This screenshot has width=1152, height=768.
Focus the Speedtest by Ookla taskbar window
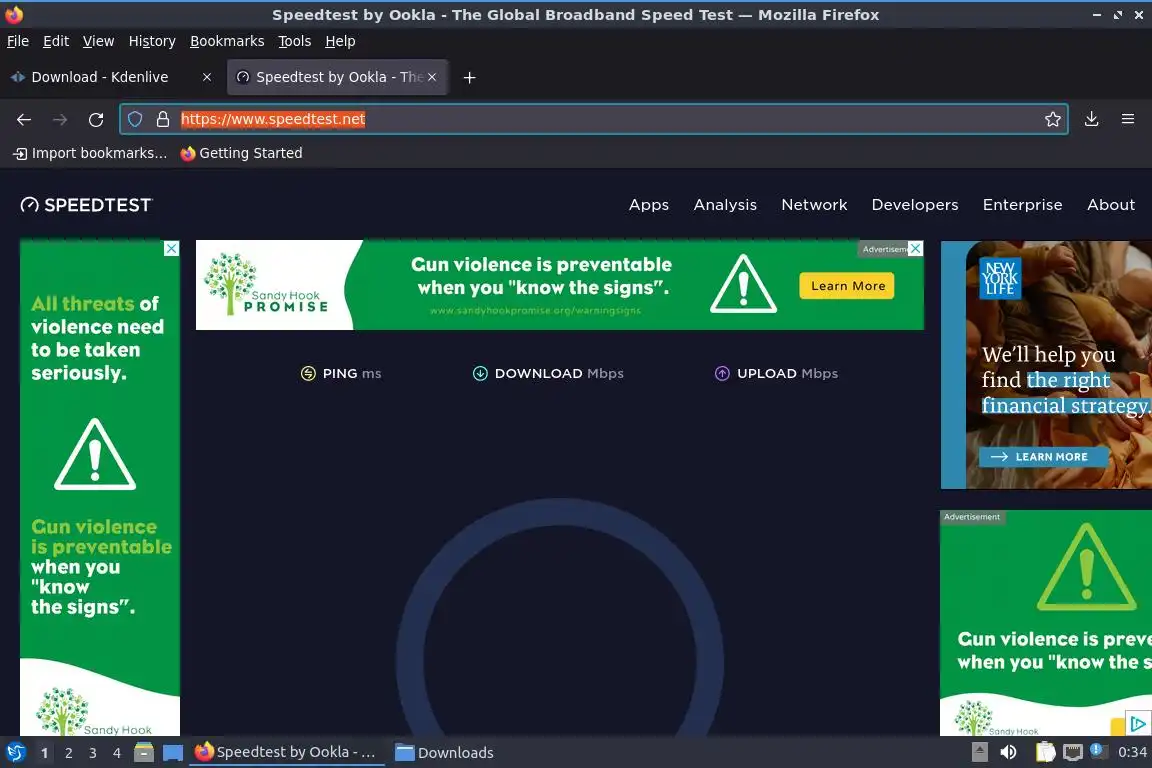[287, 752]
